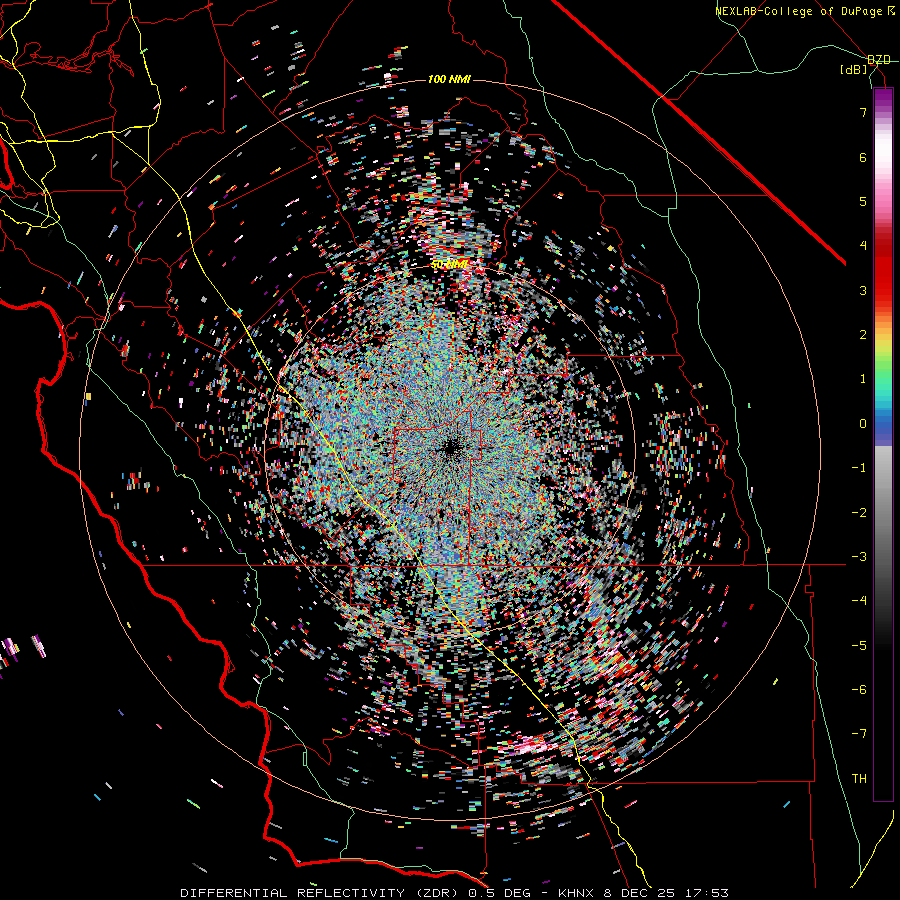
Task: Click the -5 dB value on color scale
Action: 859,646
